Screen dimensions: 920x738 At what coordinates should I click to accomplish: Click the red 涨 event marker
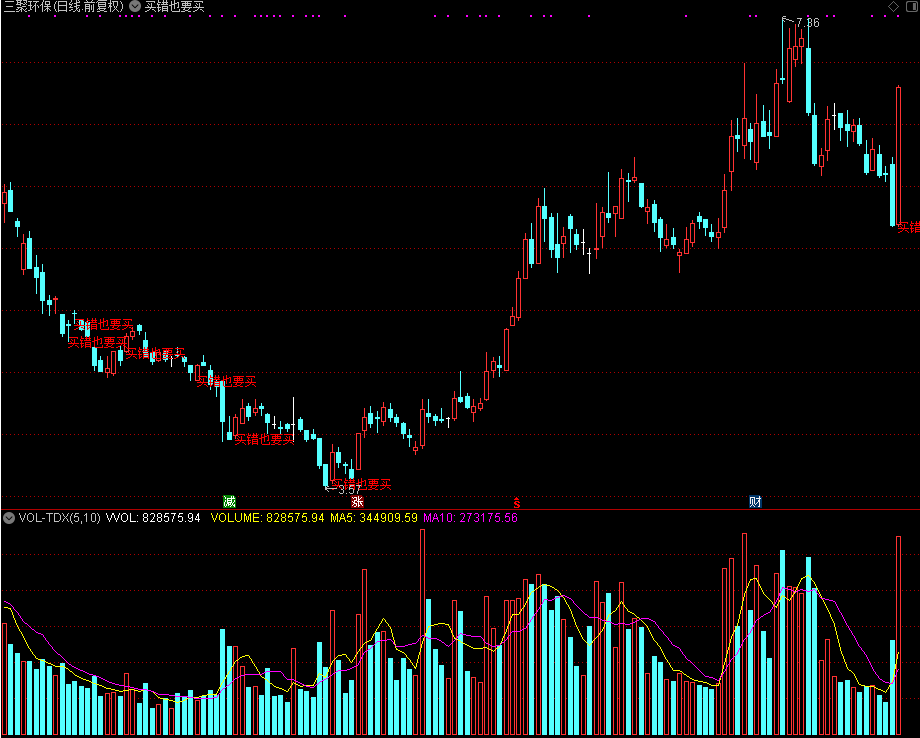point(357,502)
